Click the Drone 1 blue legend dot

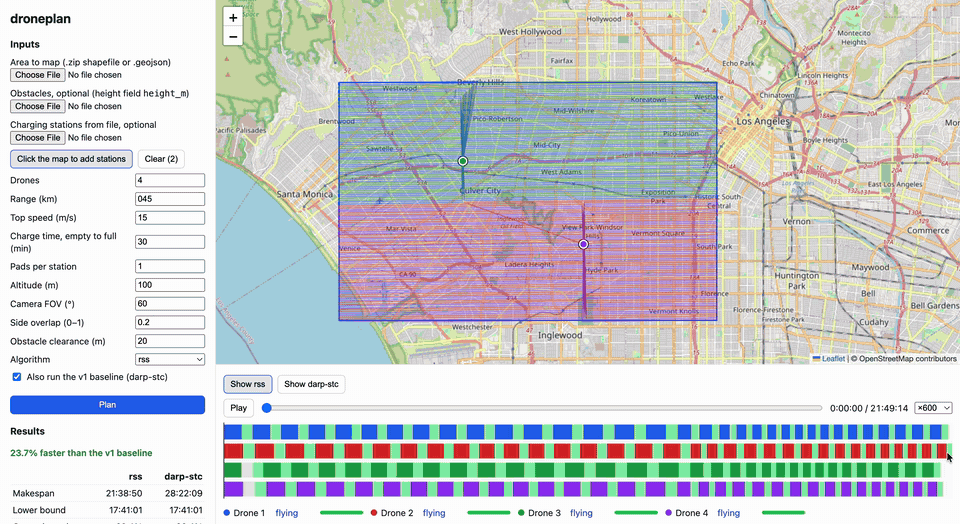tap(227, 513)
